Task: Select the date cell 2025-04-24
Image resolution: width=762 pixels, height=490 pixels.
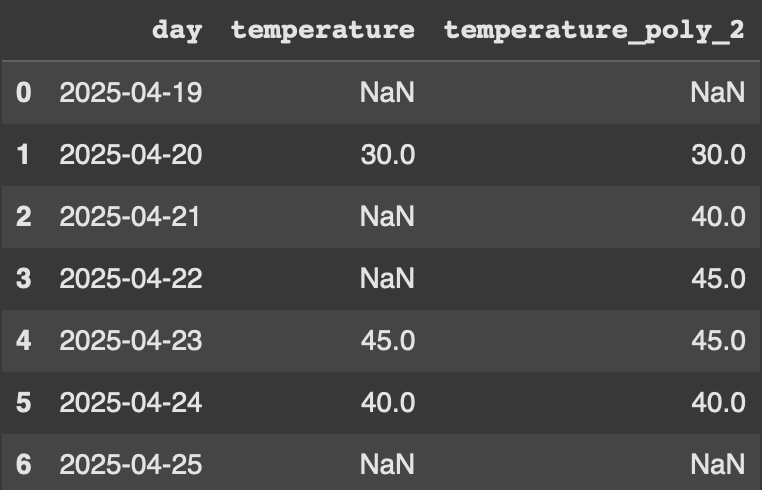Action: pyautogui.click(x=131, y=402)
